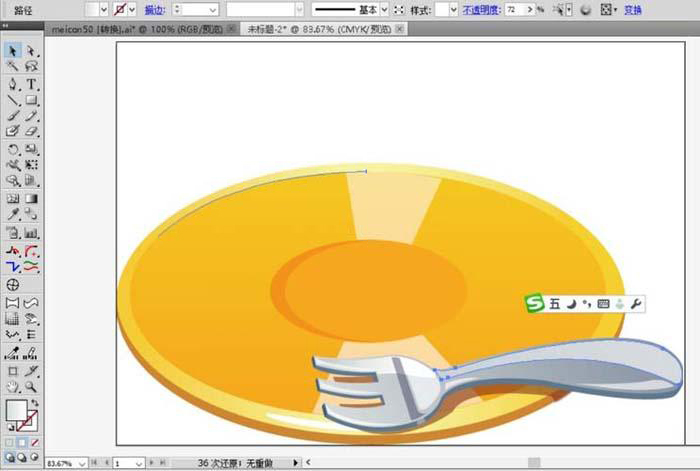Open the fill color dropdown arrow
The height and width of the screenshot is (471, 700).
pyautogui.click(x=104, y=9)
